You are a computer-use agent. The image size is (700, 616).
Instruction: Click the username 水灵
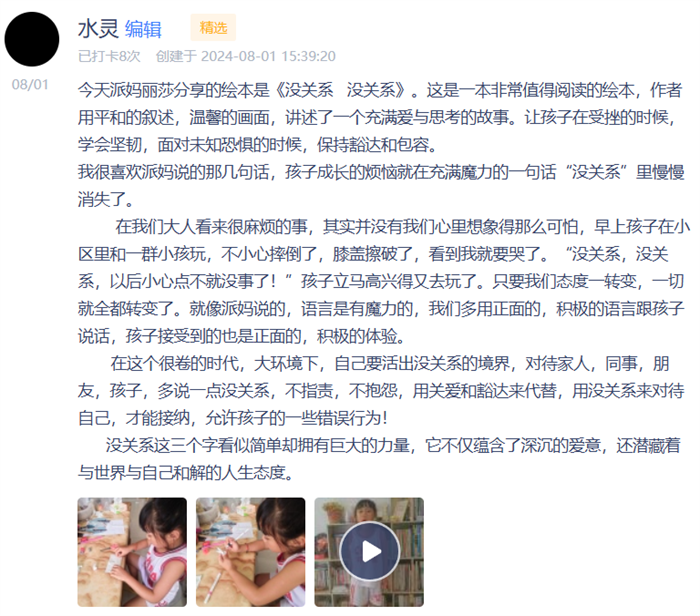click(98, 29)
